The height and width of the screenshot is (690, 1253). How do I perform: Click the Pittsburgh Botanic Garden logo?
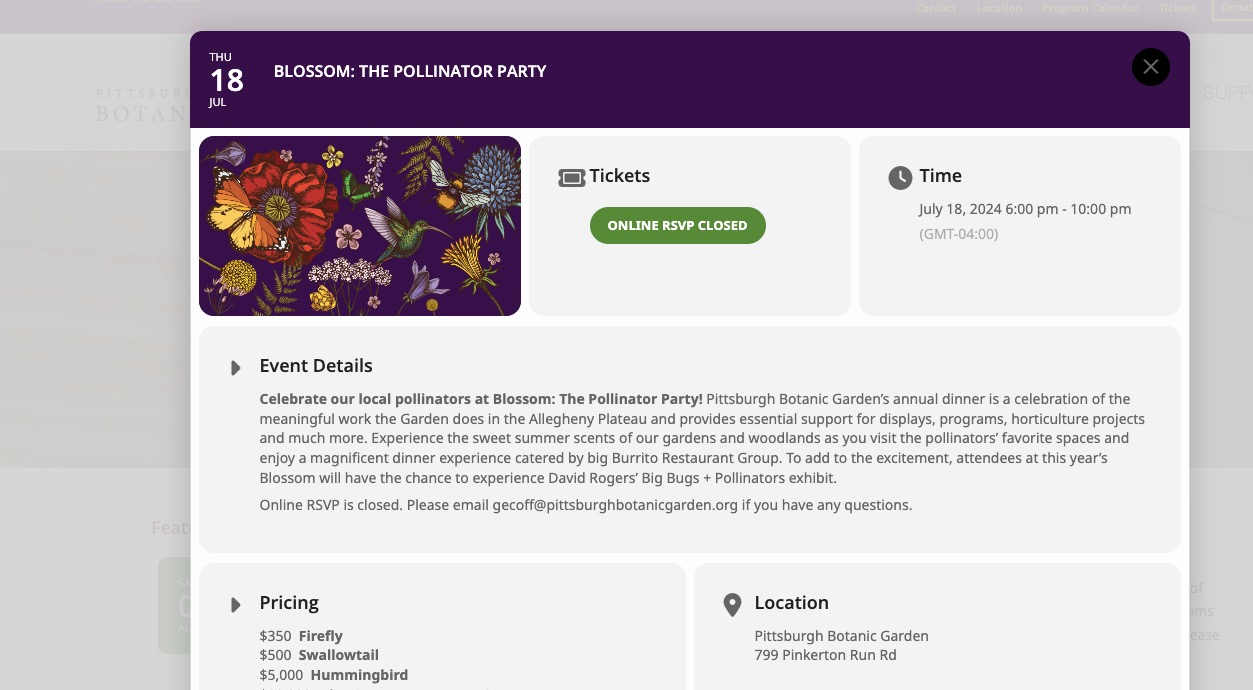coord(142,105)
